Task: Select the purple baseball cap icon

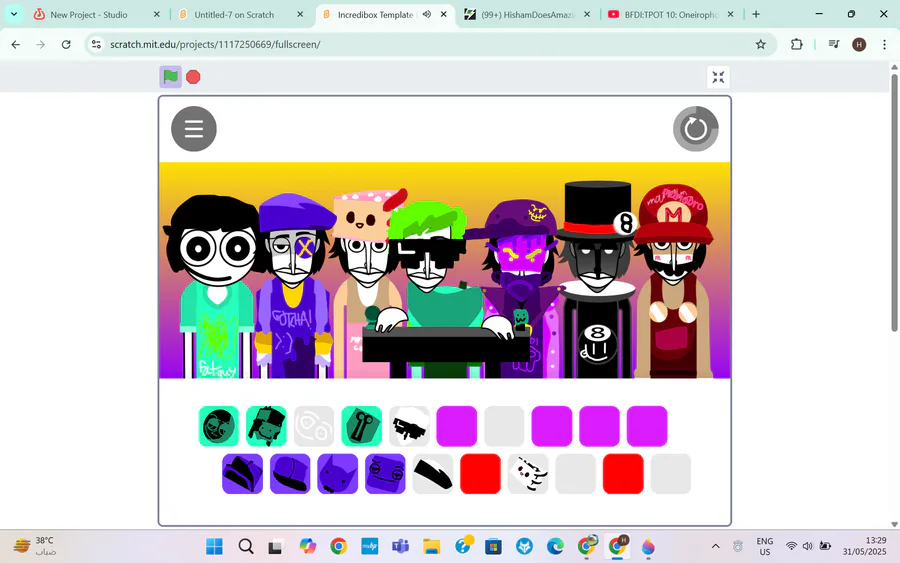Action: tap(290, 473)
